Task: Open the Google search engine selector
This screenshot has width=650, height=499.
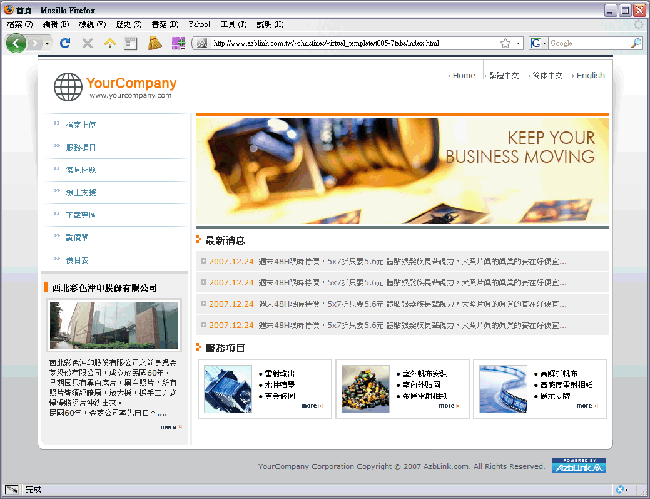Action: point(539,43)
